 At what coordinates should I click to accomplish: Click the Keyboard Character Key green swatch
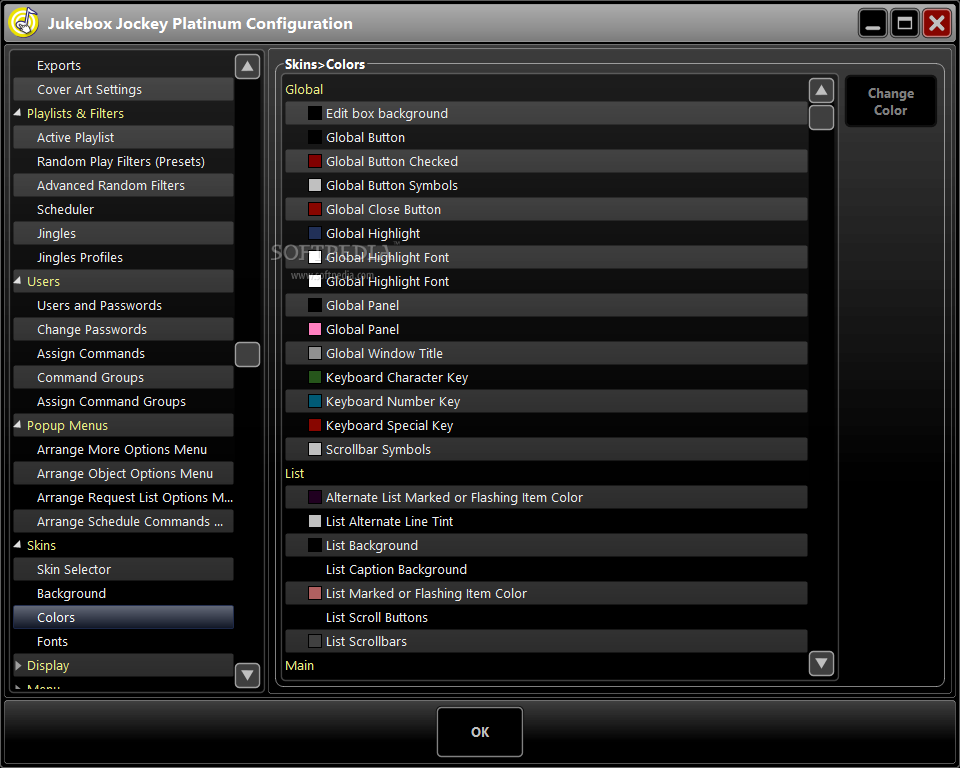[x=315, y=377]
